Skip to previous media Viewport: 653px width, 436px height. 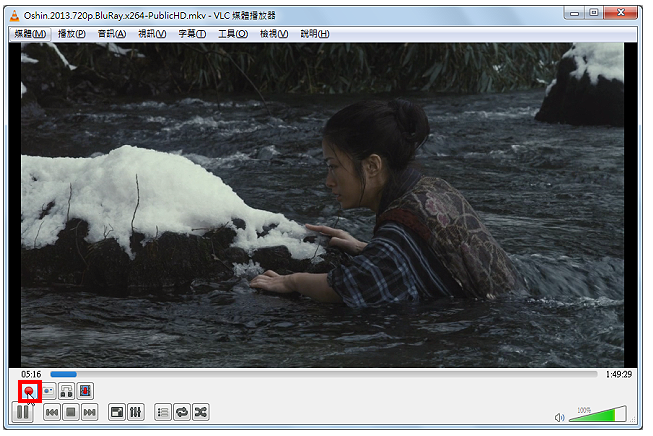tap(52, 412)
